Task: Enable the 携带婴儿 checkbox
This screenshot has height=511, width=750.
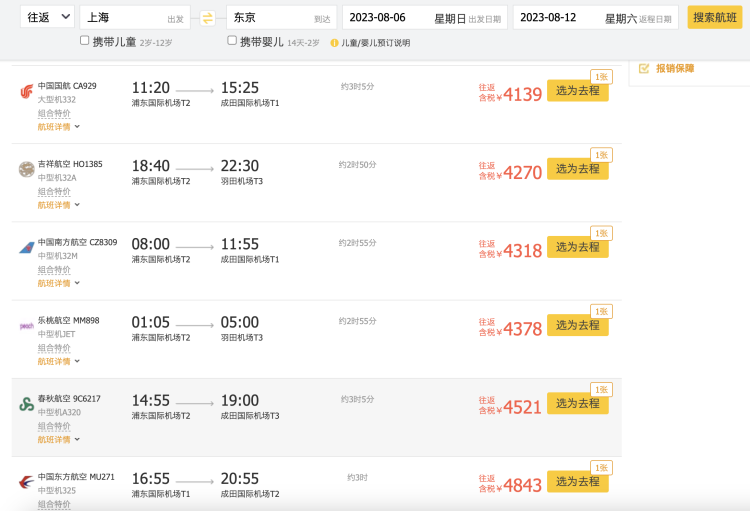Action: [x=232, y=41]
